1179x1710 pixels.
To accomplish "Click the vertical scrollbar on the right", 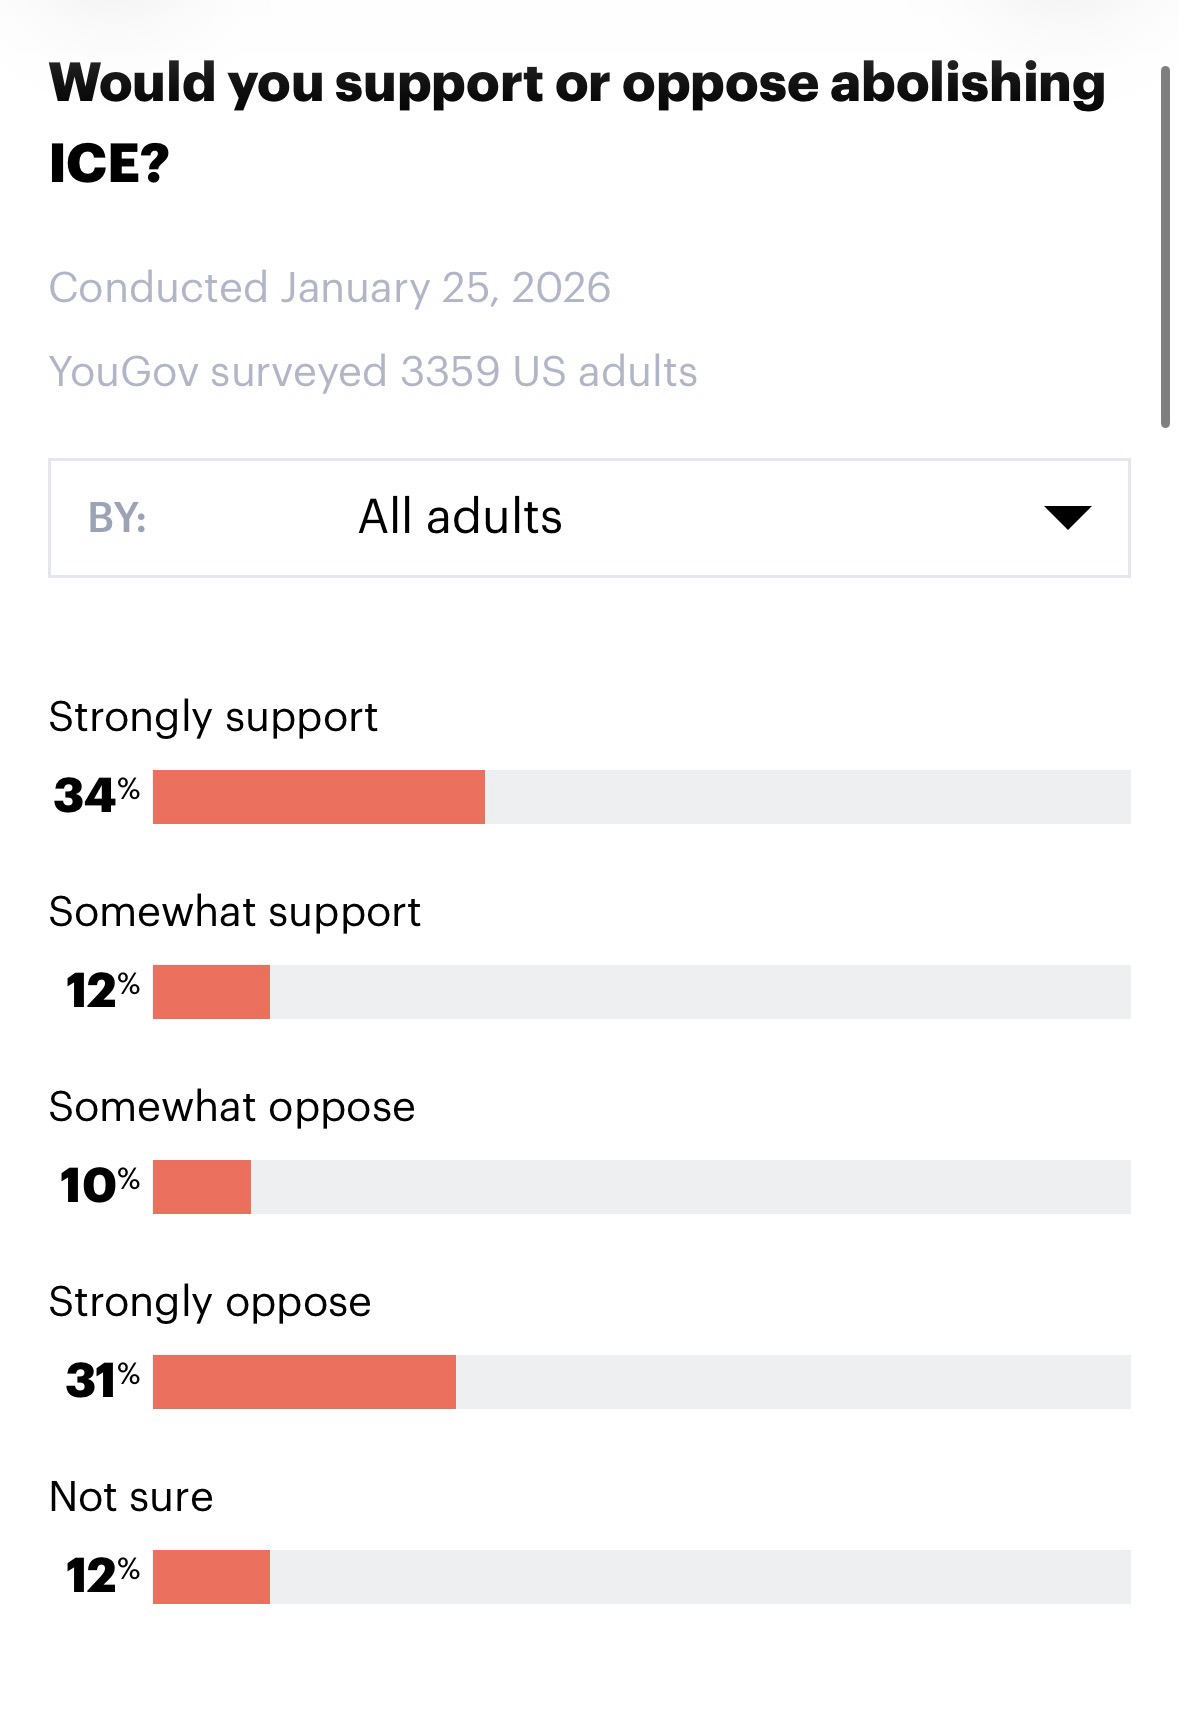I will point(1165,247).
